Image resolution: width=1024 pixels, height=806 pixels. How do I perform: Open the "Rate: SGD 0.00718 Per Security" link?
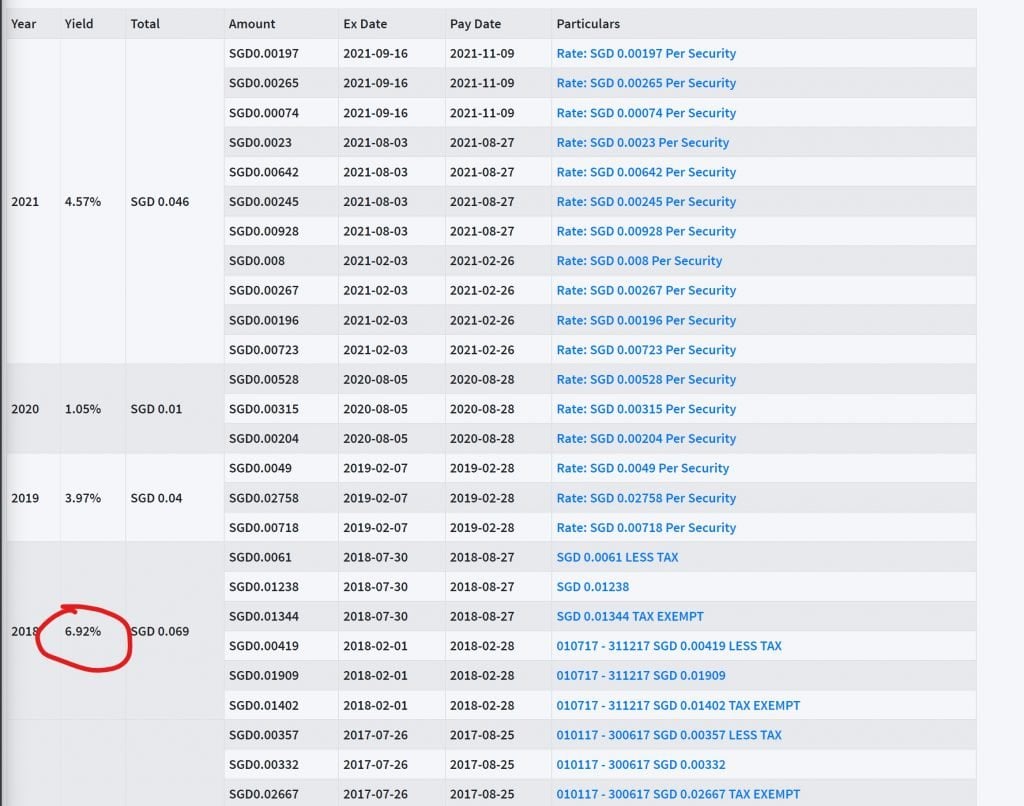click(646, 527)
